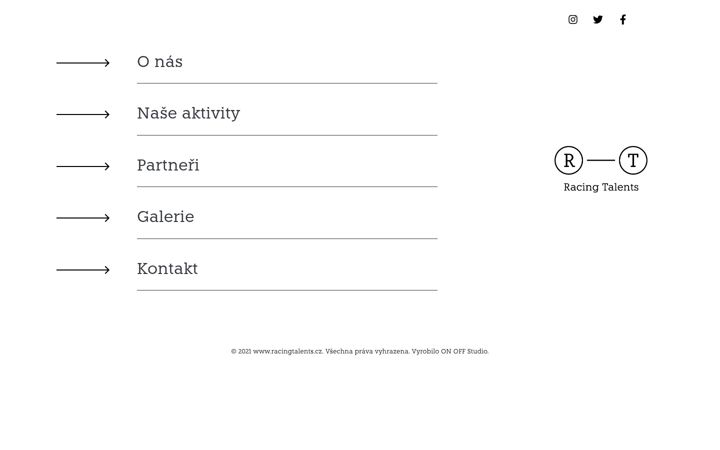Click the circled R logo
Screen dimensions: 720x450
coord(568,160)
